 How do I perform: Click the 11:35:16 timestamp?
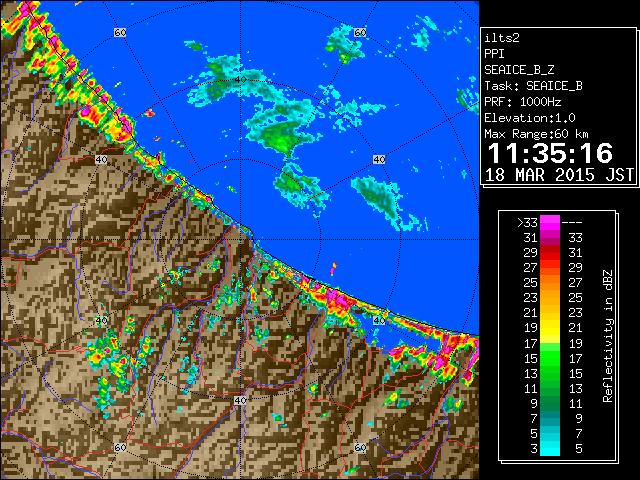tap(550, 153)
